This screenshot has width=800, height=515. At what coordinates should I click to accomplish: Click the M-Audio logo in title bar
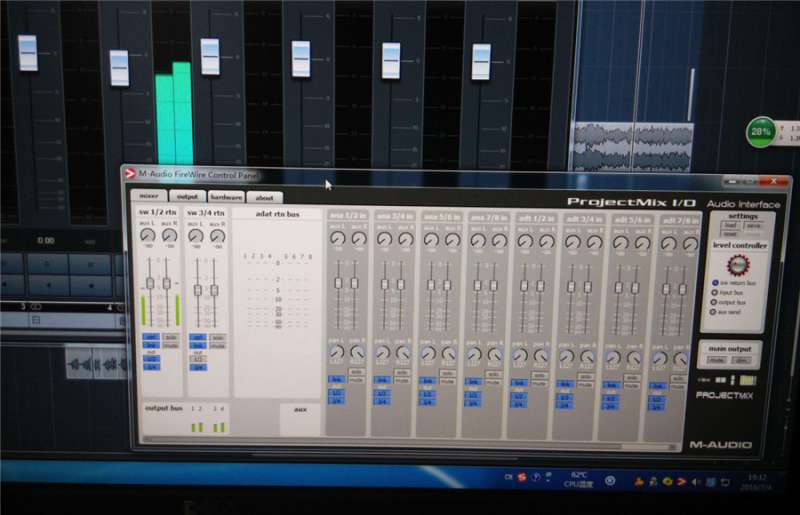click(x=130, y=174)
